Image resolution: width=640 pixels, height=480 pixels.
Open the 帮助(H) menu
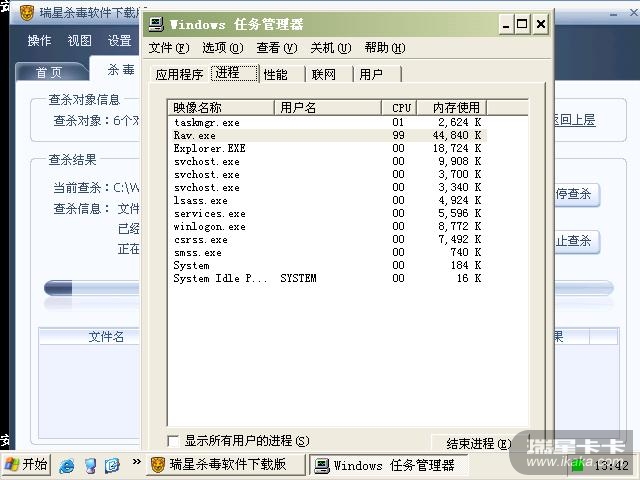point(385,48)
